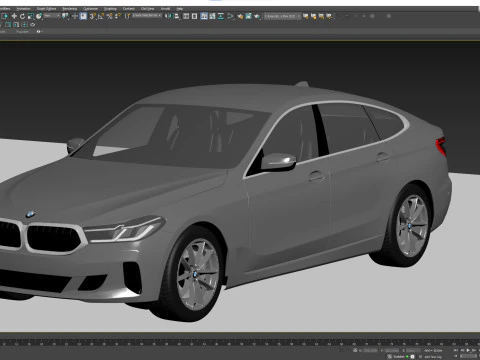Open the Render Setup dialog
This screenshot has height=360, width=480.
[x=240, y=16]
